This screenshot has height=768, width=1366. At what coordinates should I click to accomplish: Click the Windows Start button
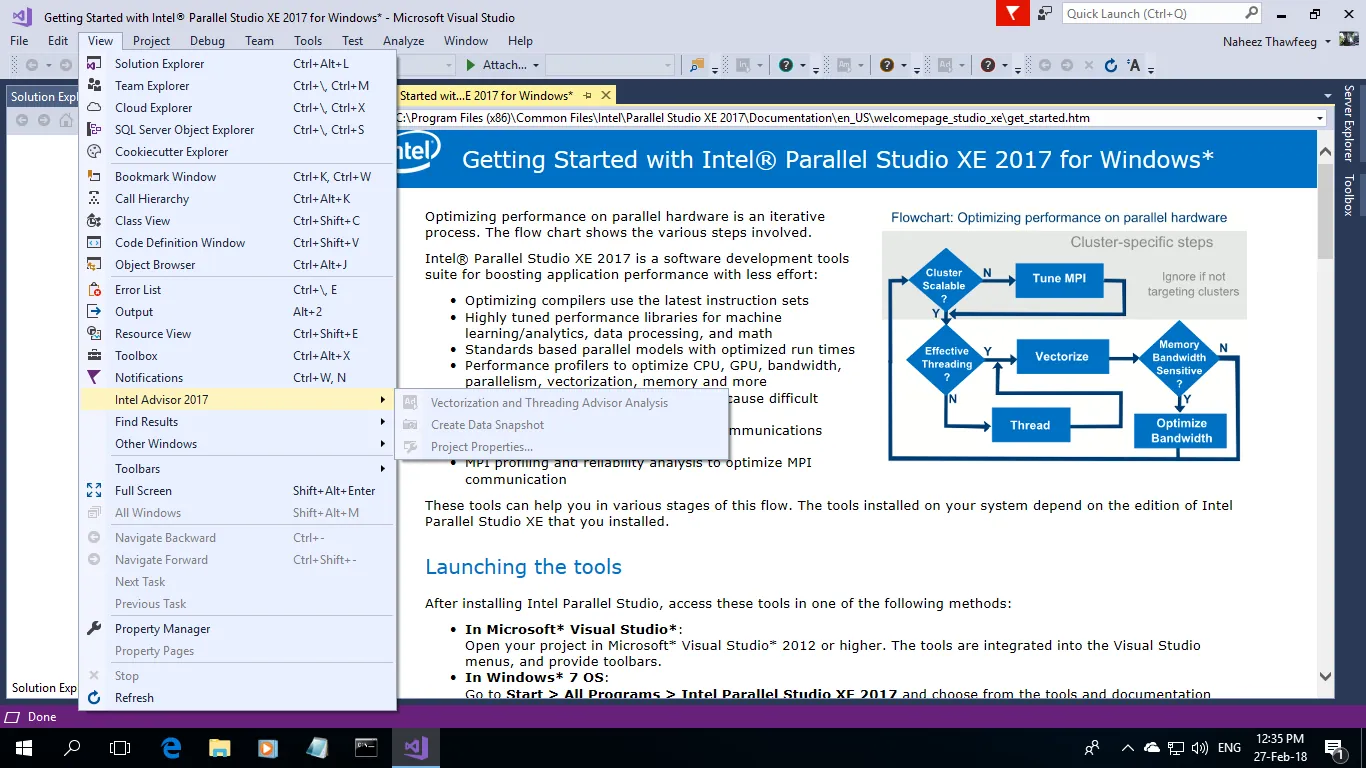point(23,747)
